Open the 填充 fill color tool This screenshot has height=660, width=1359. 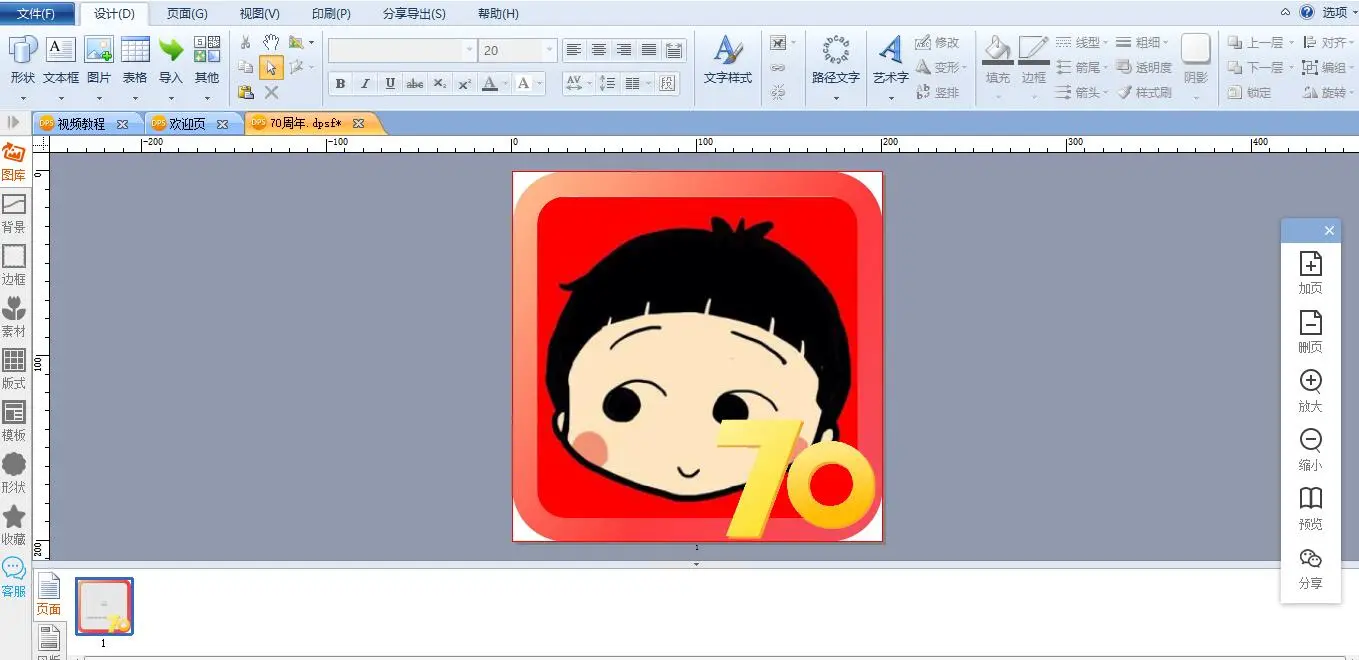click(997, 59)
